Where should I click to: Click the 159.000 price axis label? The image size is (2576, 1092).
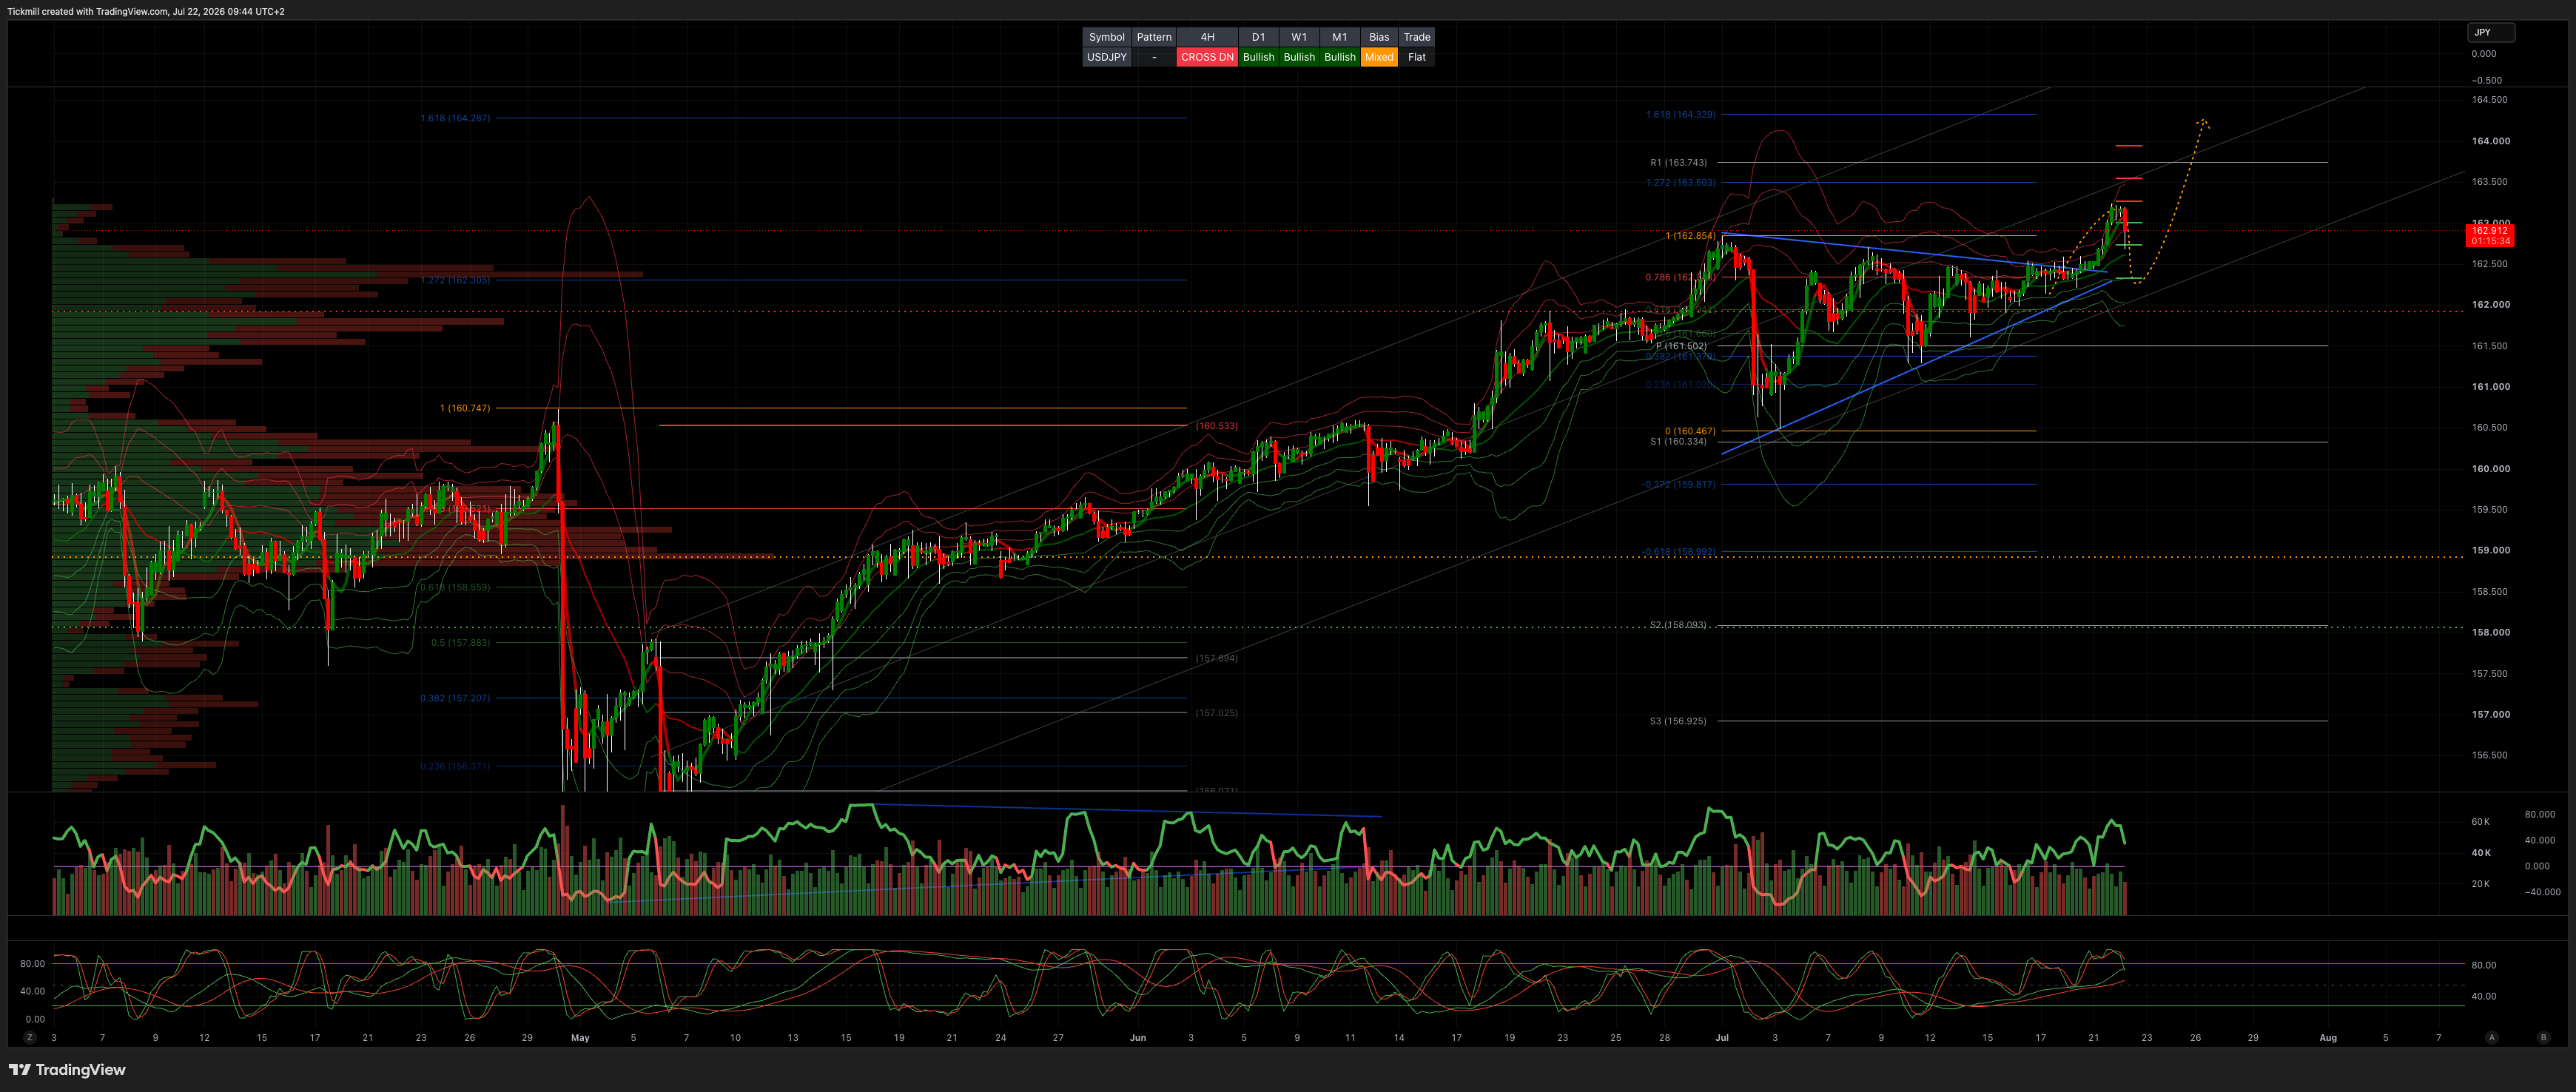pos(2491,550)
